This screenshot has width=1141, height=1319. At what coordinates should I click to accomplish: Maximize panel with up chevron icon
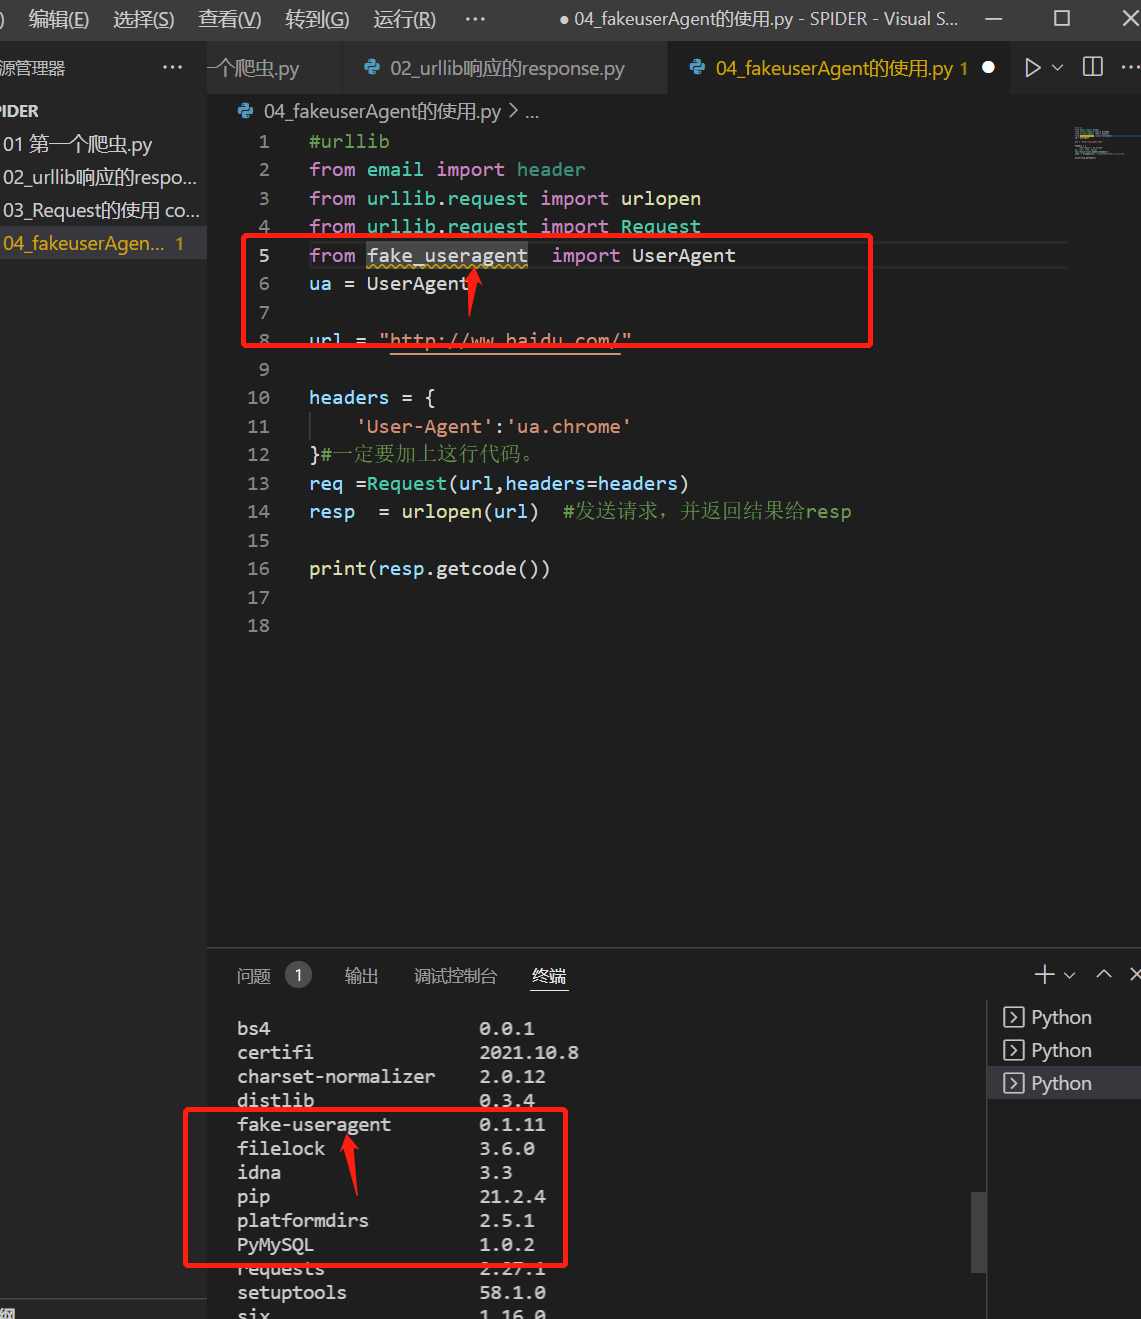coord(1104,974)
